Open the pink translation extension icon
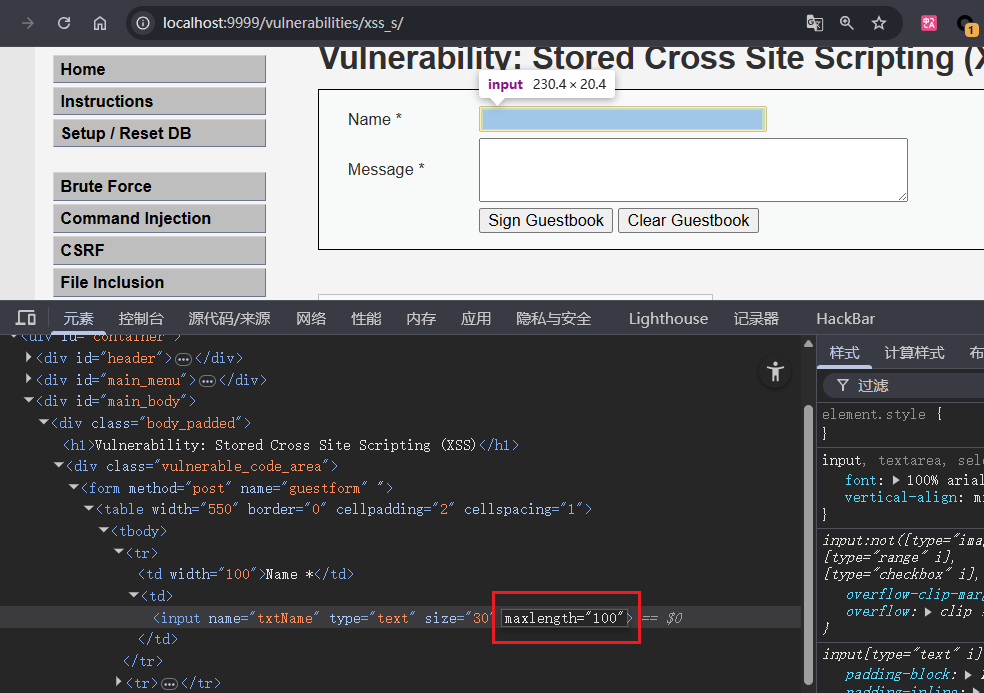 pyautogui.click(x=929, y=23)
